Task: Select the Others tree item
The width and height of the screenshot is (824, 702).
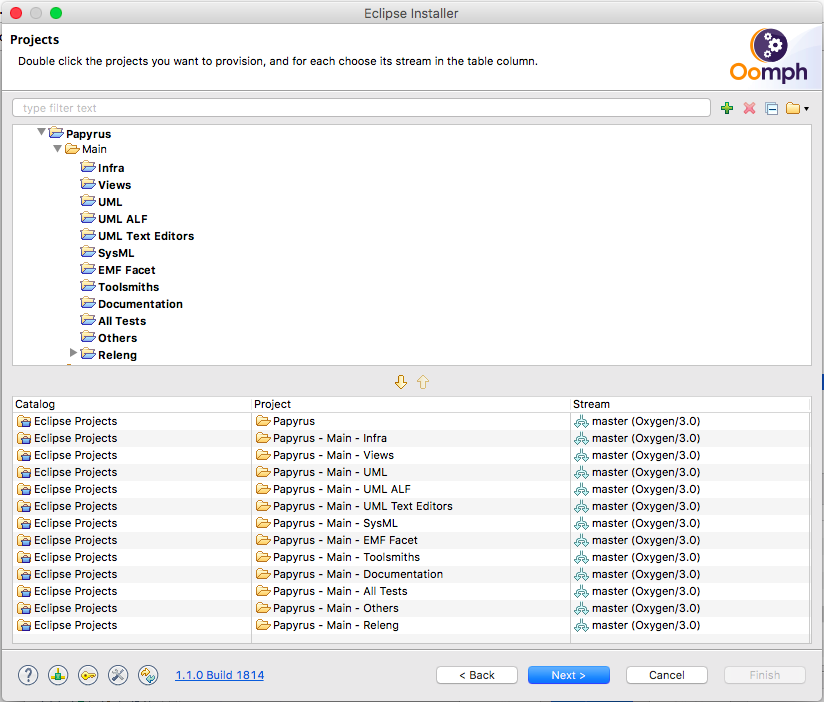Action: tap(118, 338)
